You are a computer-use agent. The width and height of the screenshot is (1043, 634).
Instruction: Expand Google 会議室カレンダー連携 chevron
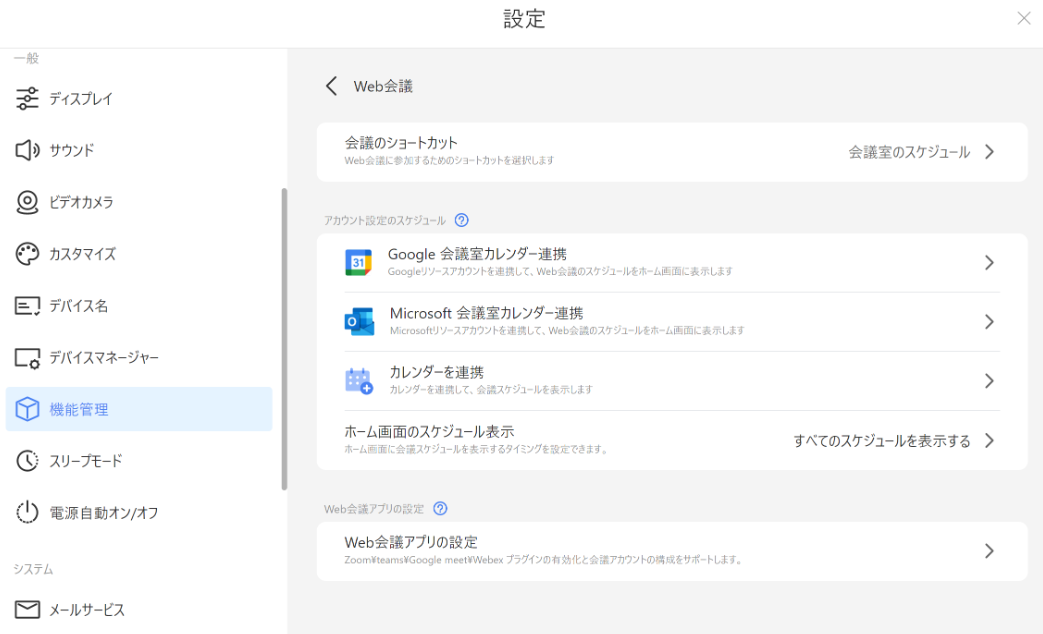[x=989, y=263]
